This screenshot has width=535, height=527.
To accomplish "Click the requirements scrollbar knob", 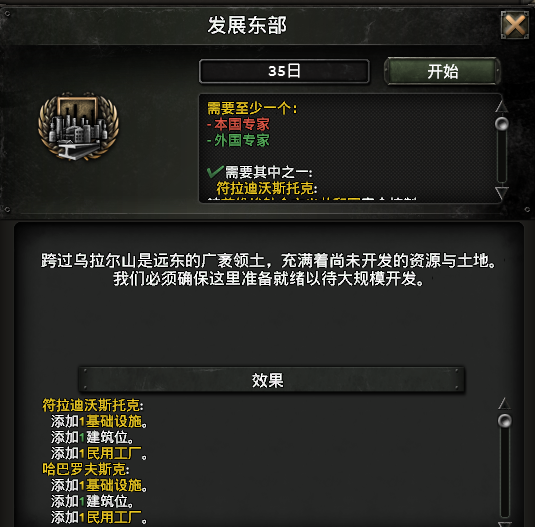I will click(502, 123).
